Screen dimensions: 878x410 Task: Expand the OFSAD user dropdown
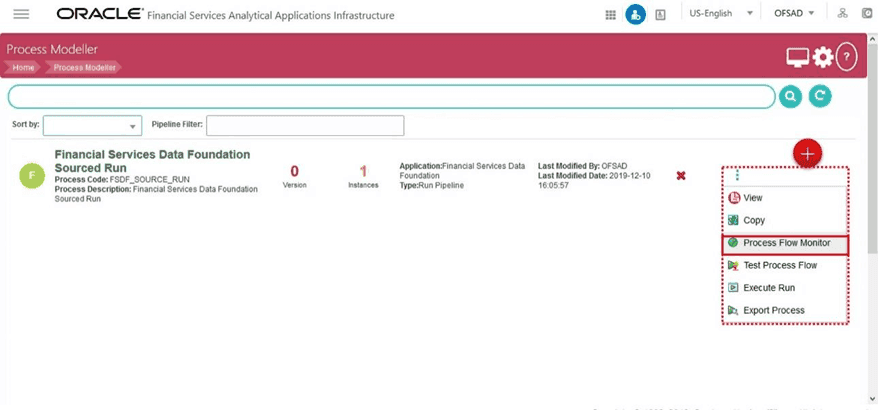click(793, 14)
